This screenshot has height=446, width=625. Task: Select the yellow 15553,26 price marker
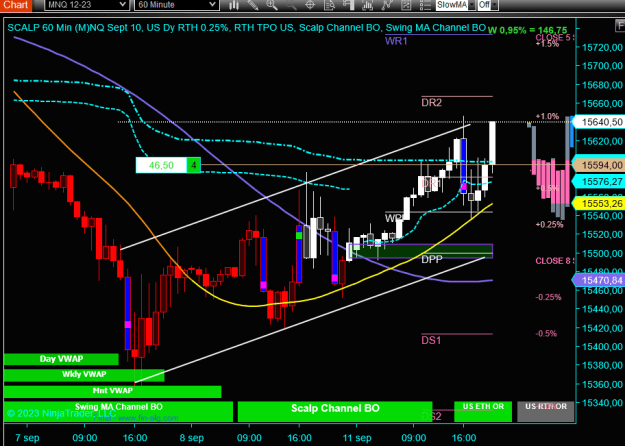point(599,204)
